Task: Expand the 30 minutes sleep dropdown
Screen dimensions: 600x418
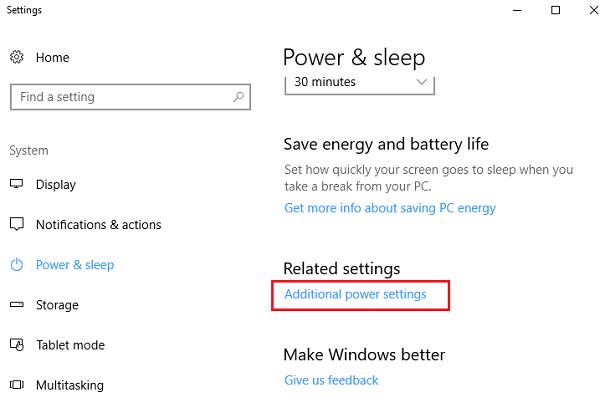Action: 360,82
